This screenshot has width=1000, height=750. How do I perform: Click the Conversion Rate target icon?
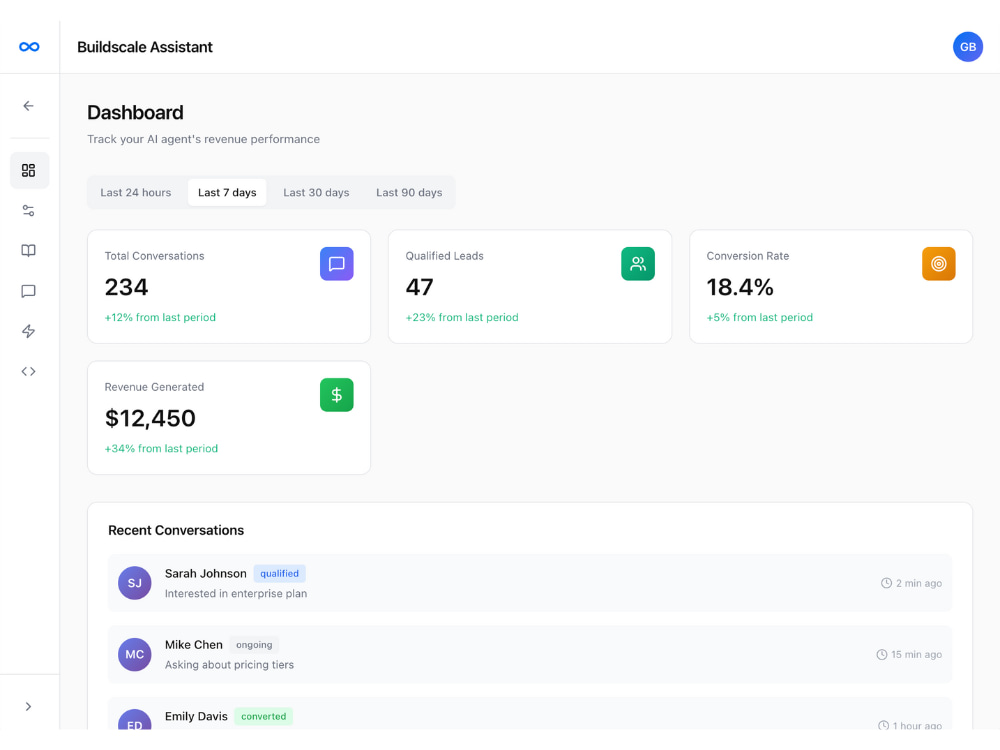939,263
